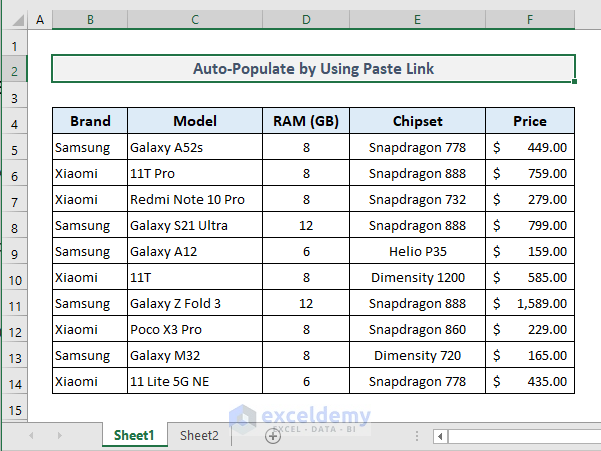This screenshot has height=451, width=601.
Task: Select the Sheet1 tab
Action: tap(134, 435)
